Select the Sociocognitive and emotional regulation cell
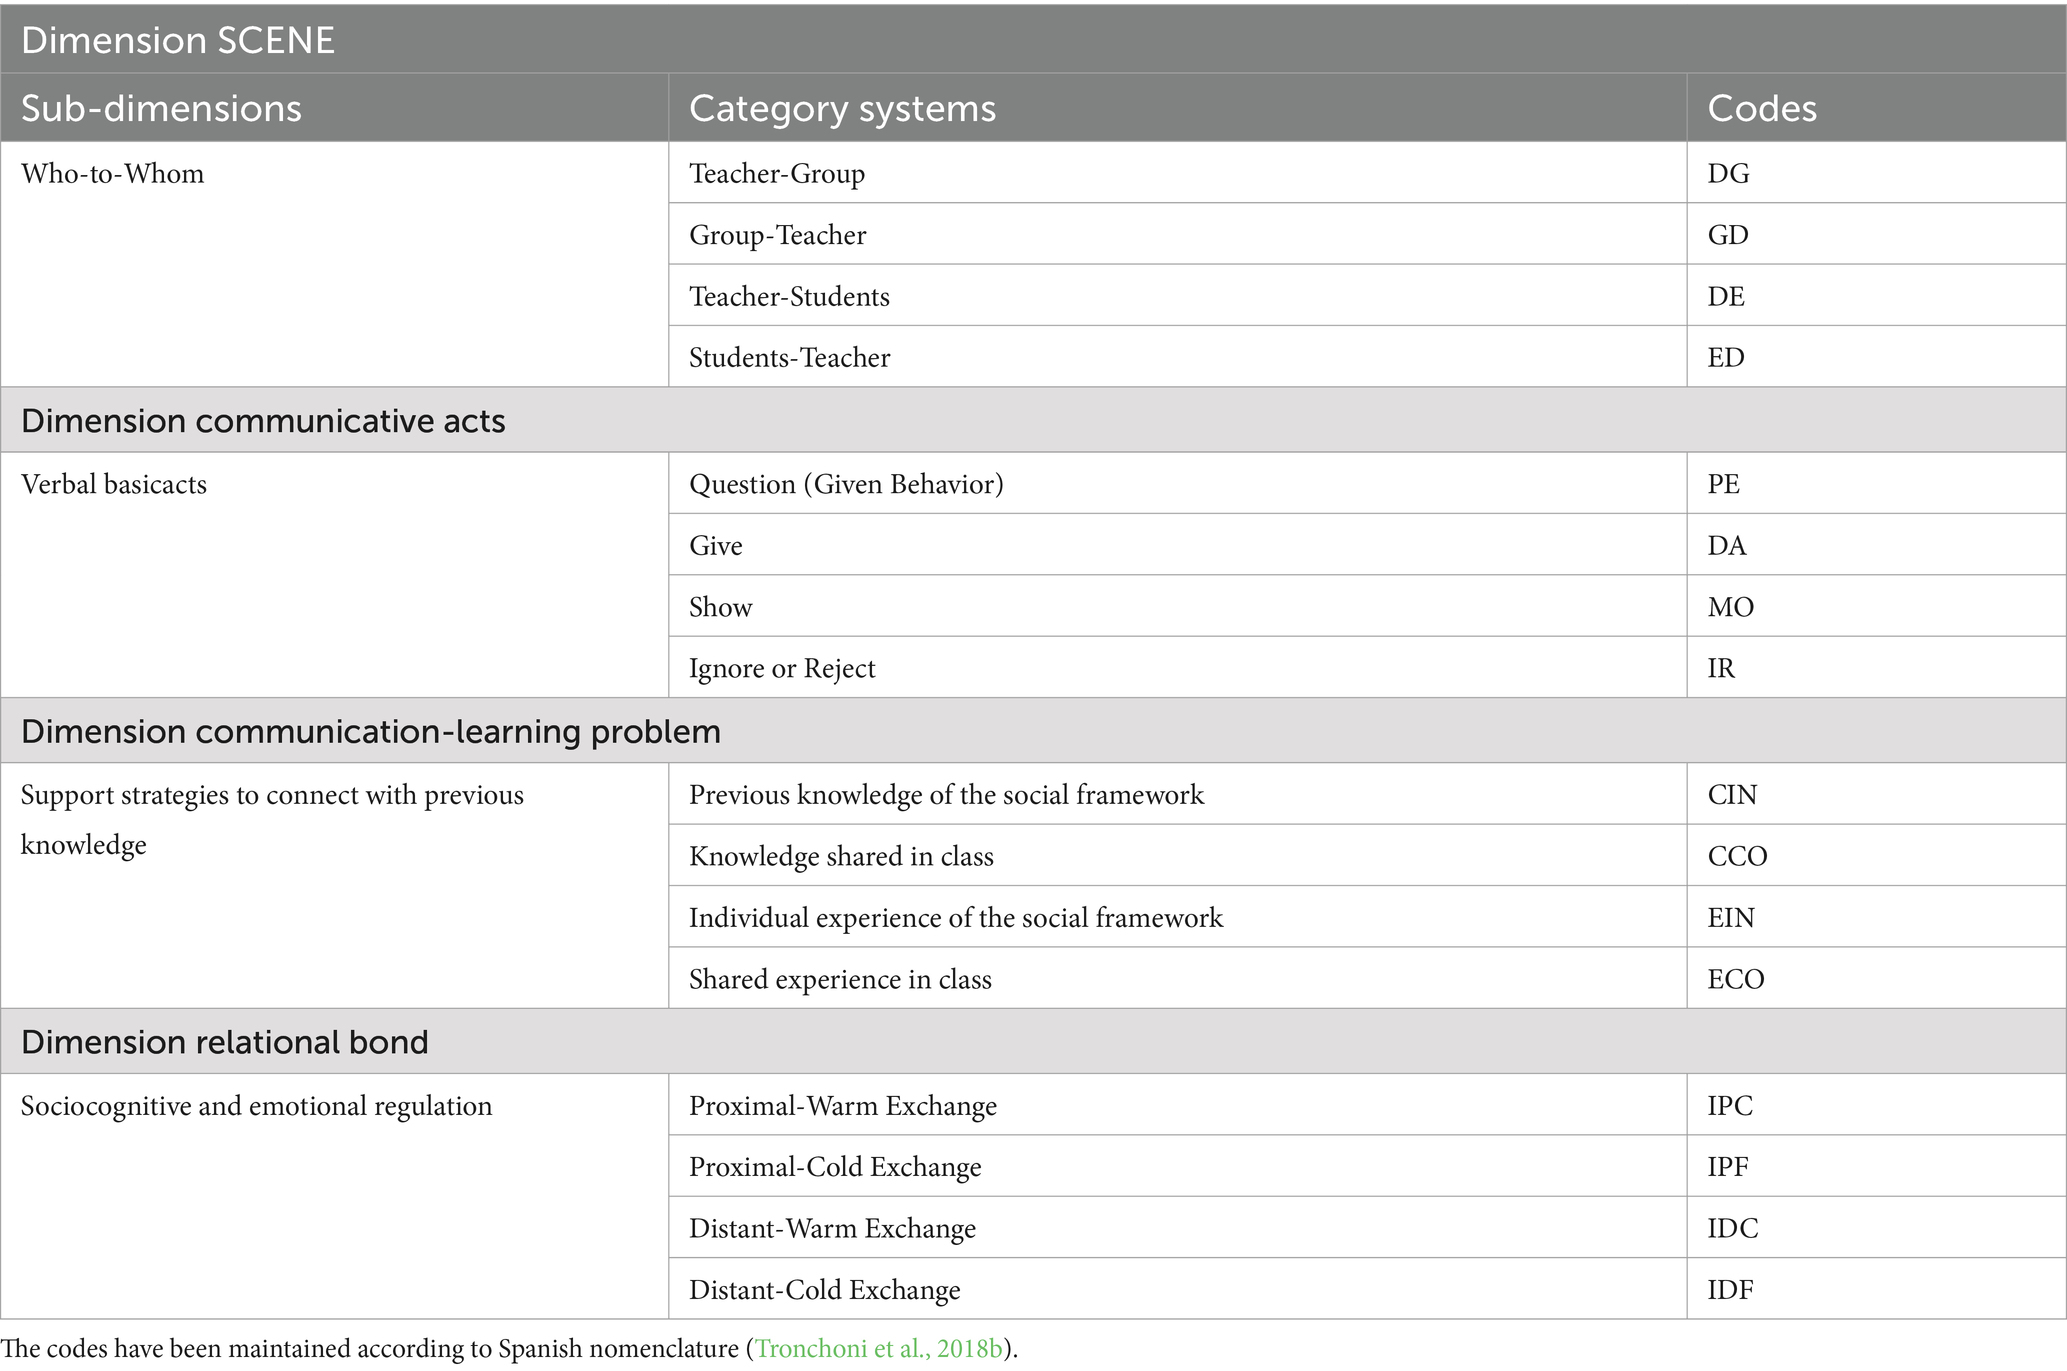 tap(334, 1197)
